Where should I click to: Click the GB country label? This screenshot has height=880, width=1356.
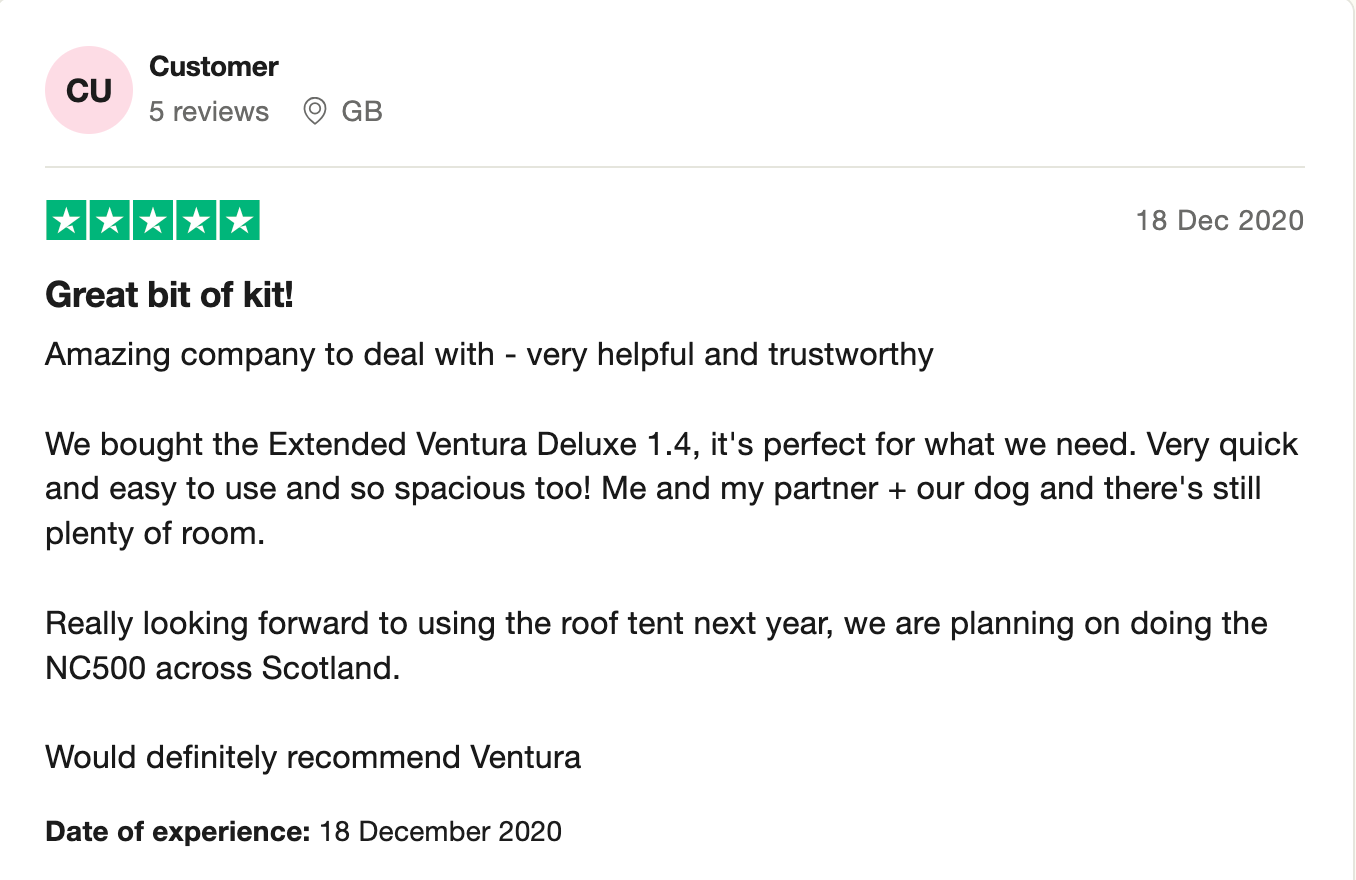362,111
